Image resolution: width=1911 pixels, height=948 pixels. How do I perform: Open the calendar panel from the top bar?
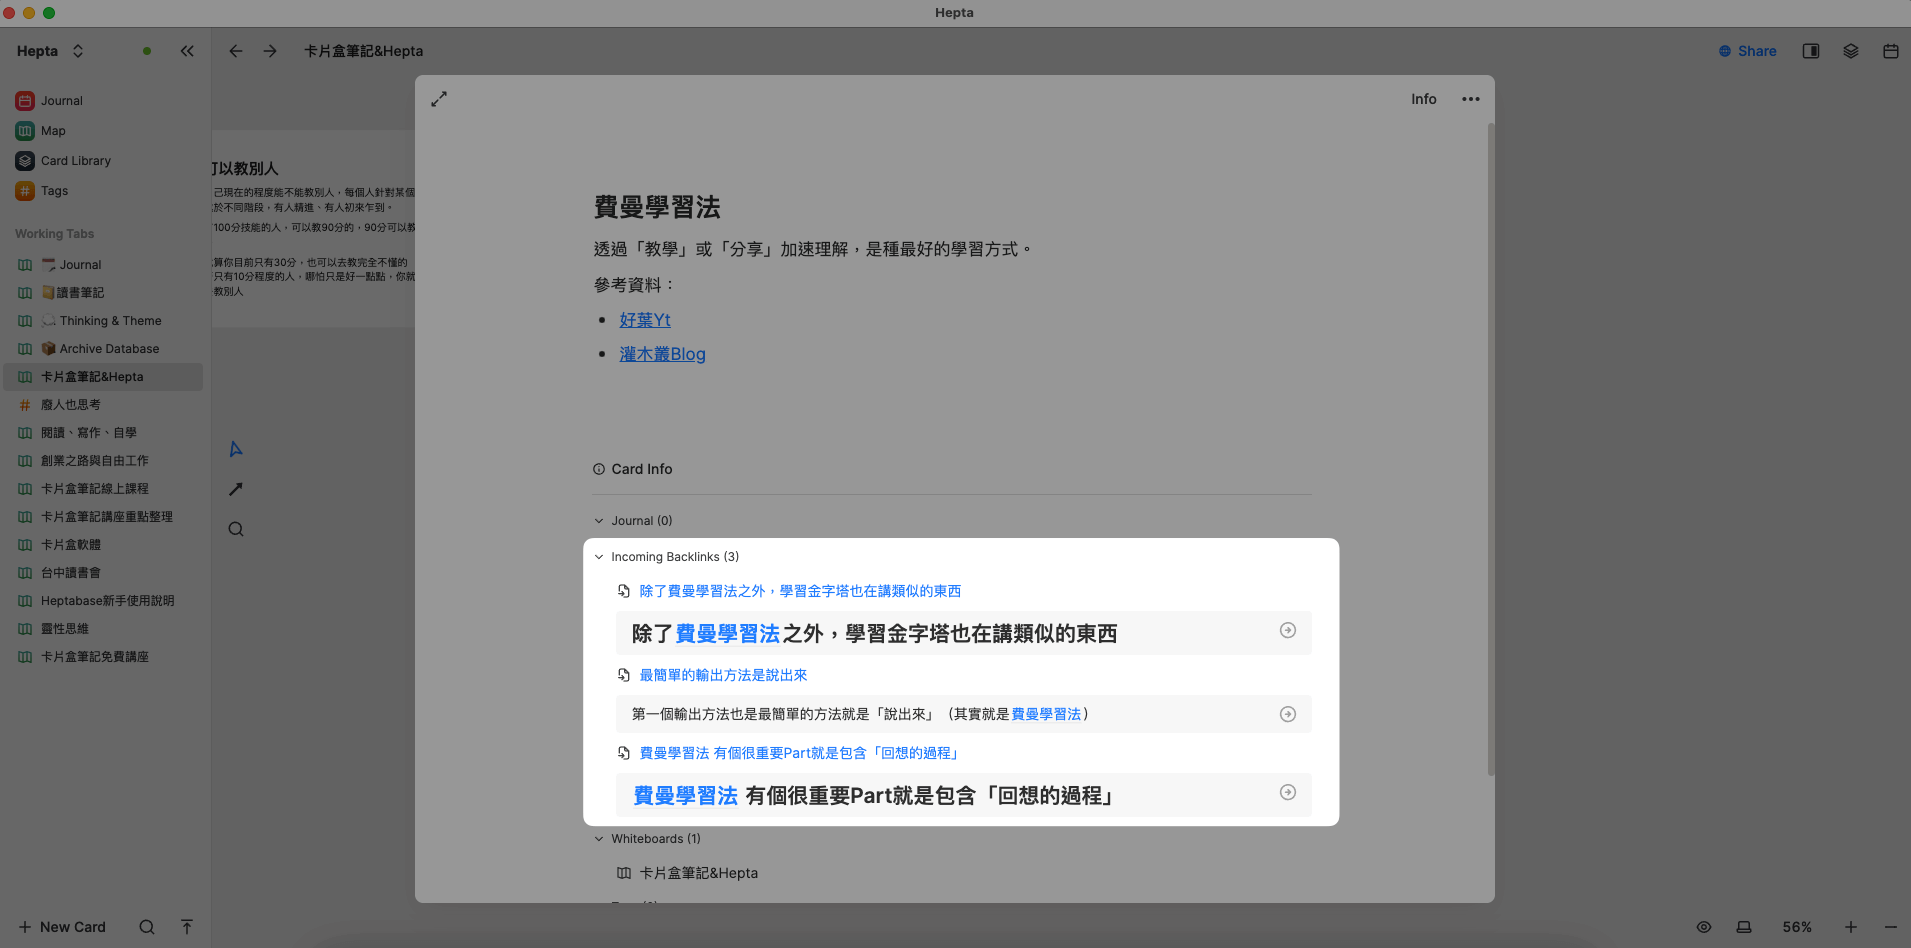tap(1890, 51)
